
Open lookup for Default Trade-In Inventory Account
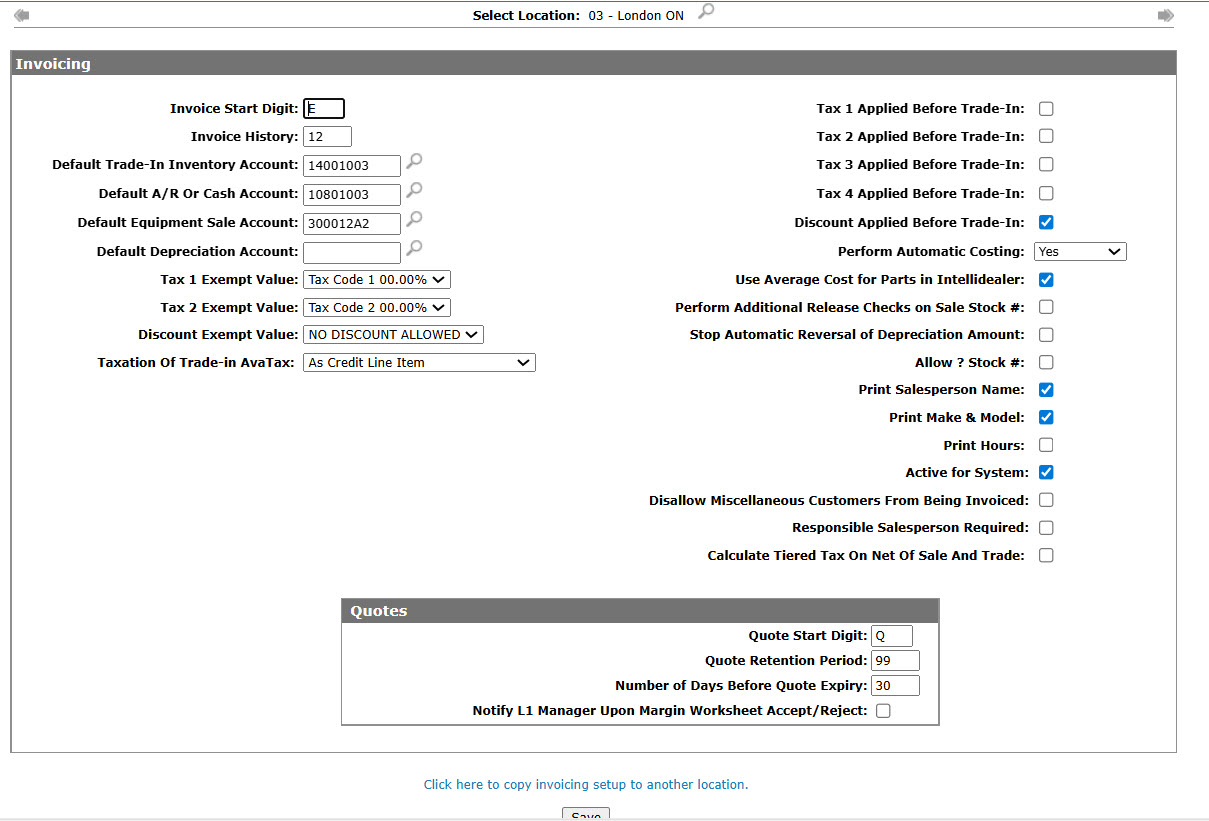(414, 161)
